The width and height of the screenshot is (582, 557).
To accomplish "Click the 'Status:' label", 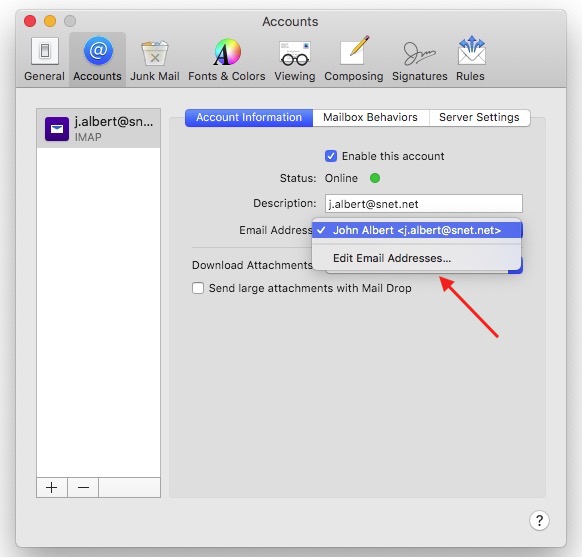I will tap(298, 178).
